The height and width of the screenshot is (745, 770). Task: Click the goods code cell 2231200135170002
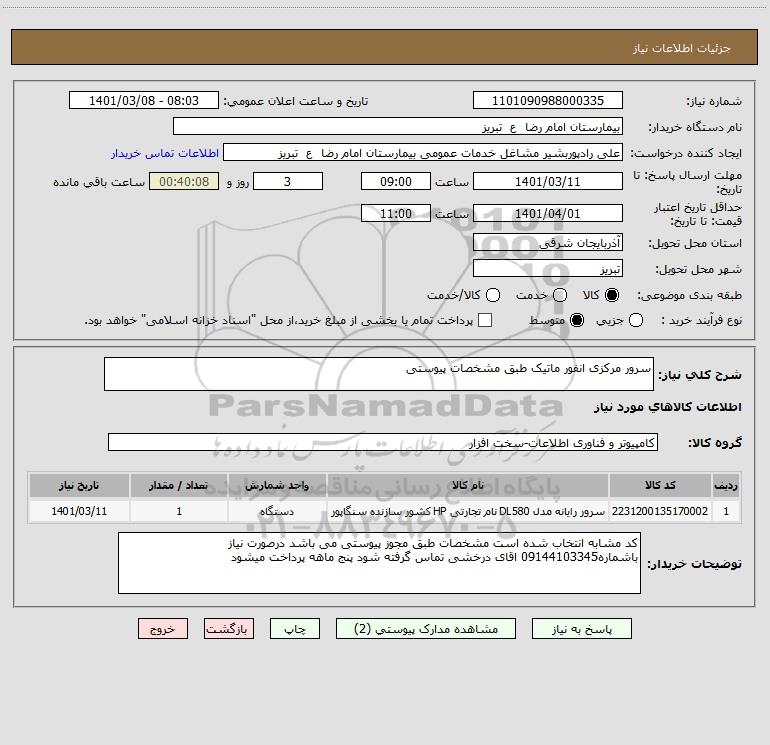pos(660,511)
